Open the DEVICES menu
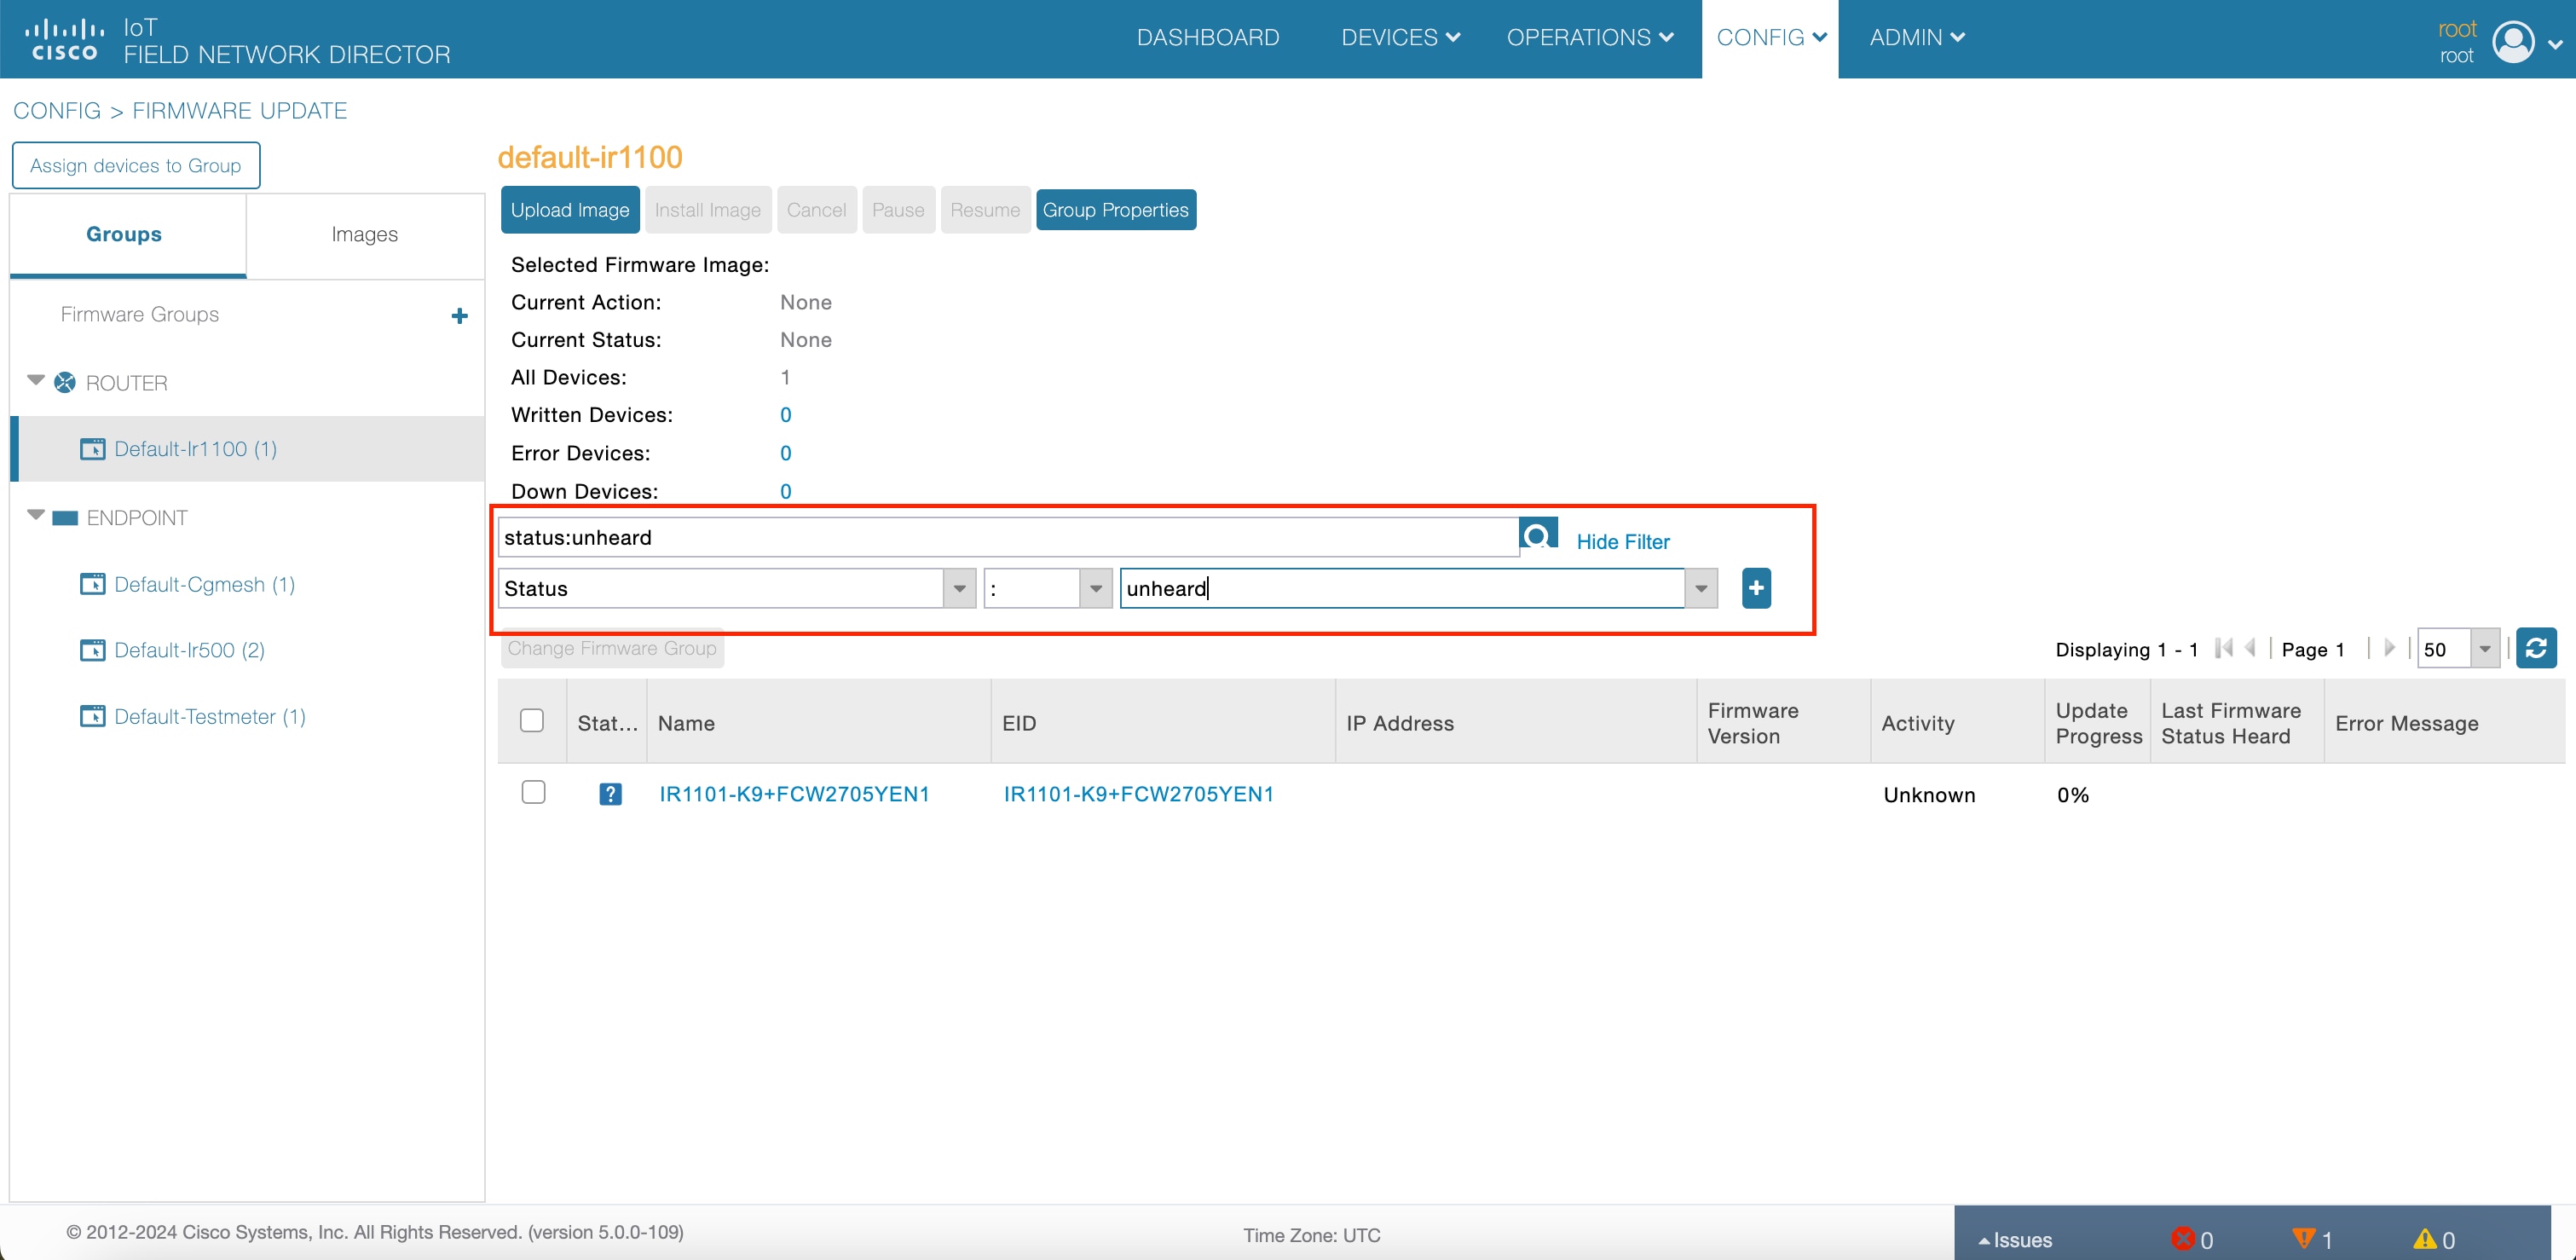 (1400, 38)
